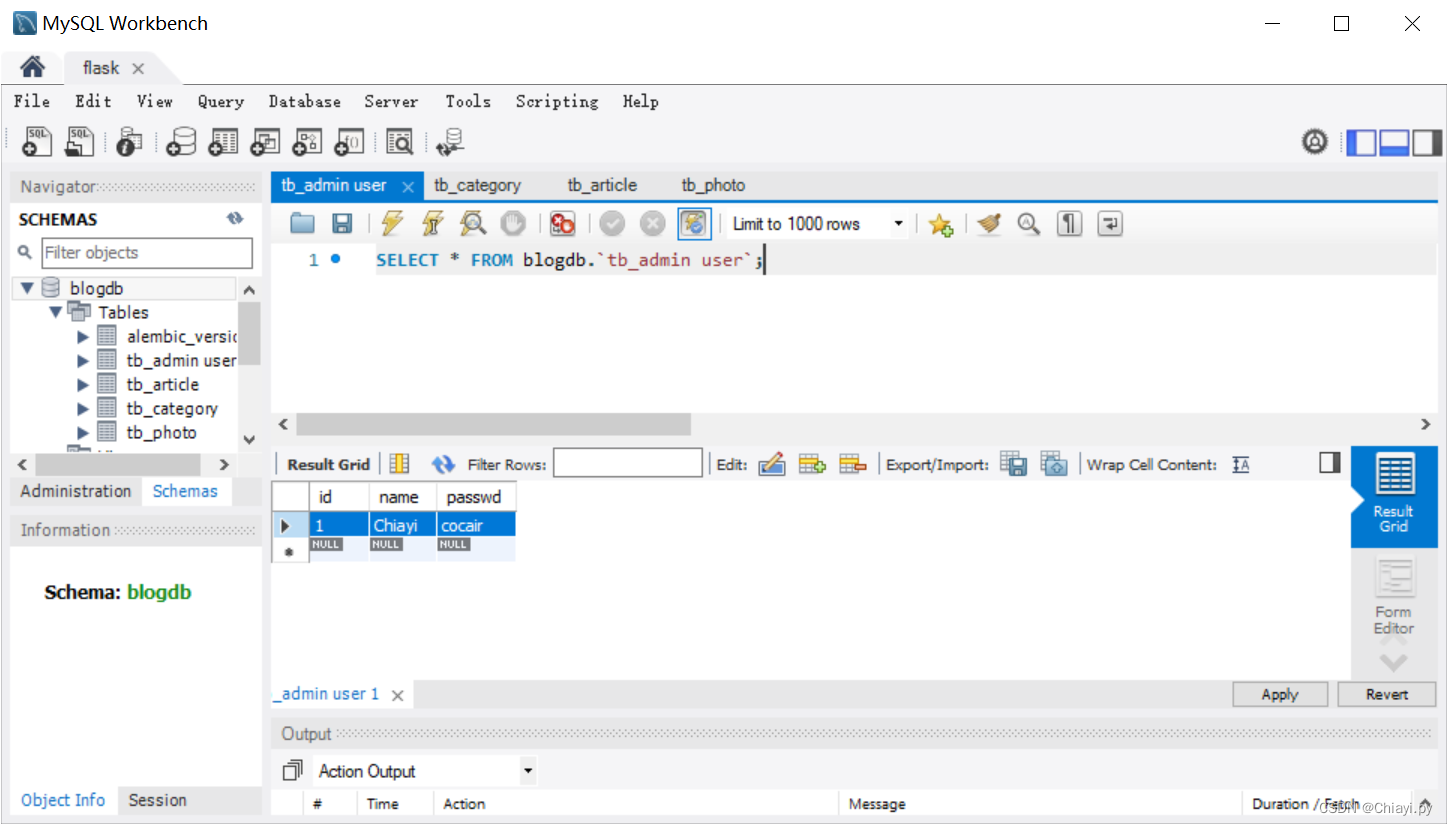Screen dimensions: 1448x825
Task: Import records from external file
Action: tap(1054, 464)
